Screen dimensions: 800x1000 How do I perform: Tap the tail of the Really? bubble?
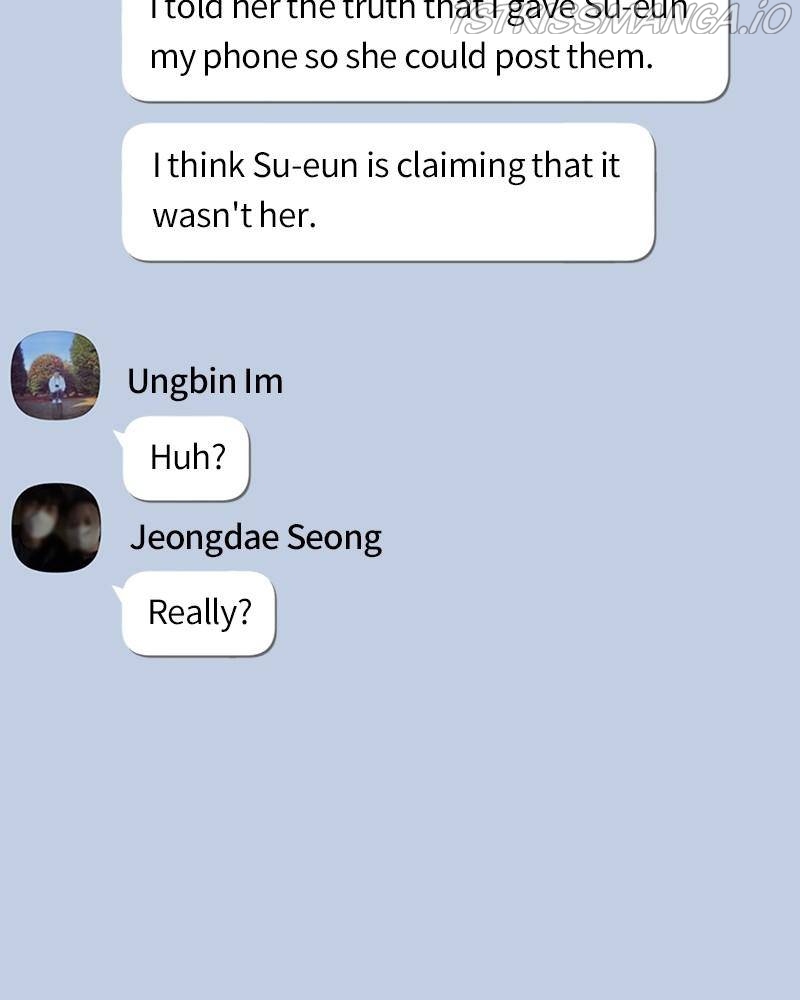point(119,593)
